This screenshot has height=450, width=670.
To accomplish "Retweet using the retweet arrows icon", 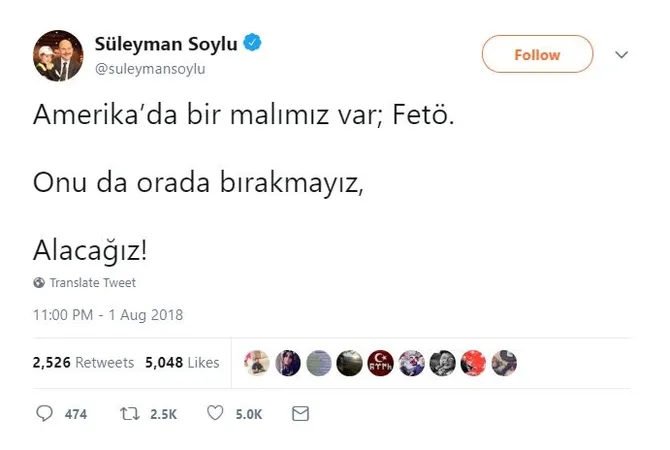I will click(x=128, y=413).
